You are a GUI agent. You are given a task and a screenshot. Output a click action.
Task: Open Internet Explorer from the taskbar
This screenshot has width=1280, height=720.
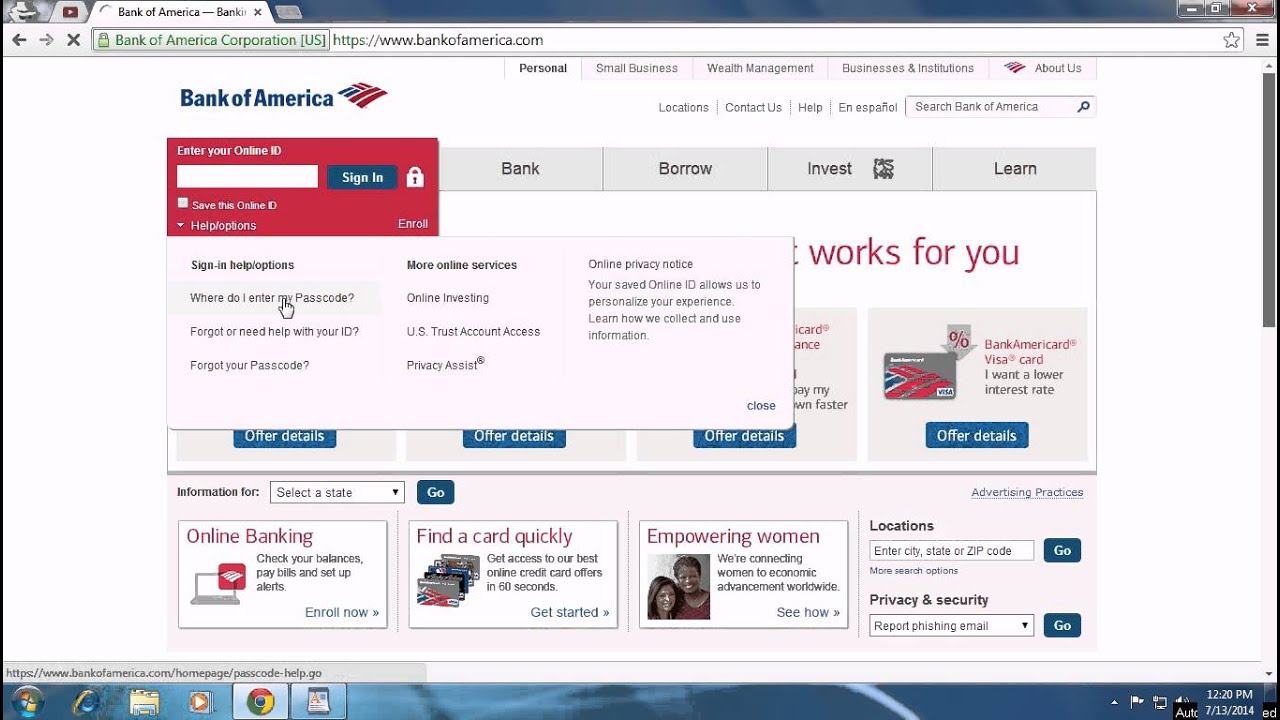[x=85, y=701]
